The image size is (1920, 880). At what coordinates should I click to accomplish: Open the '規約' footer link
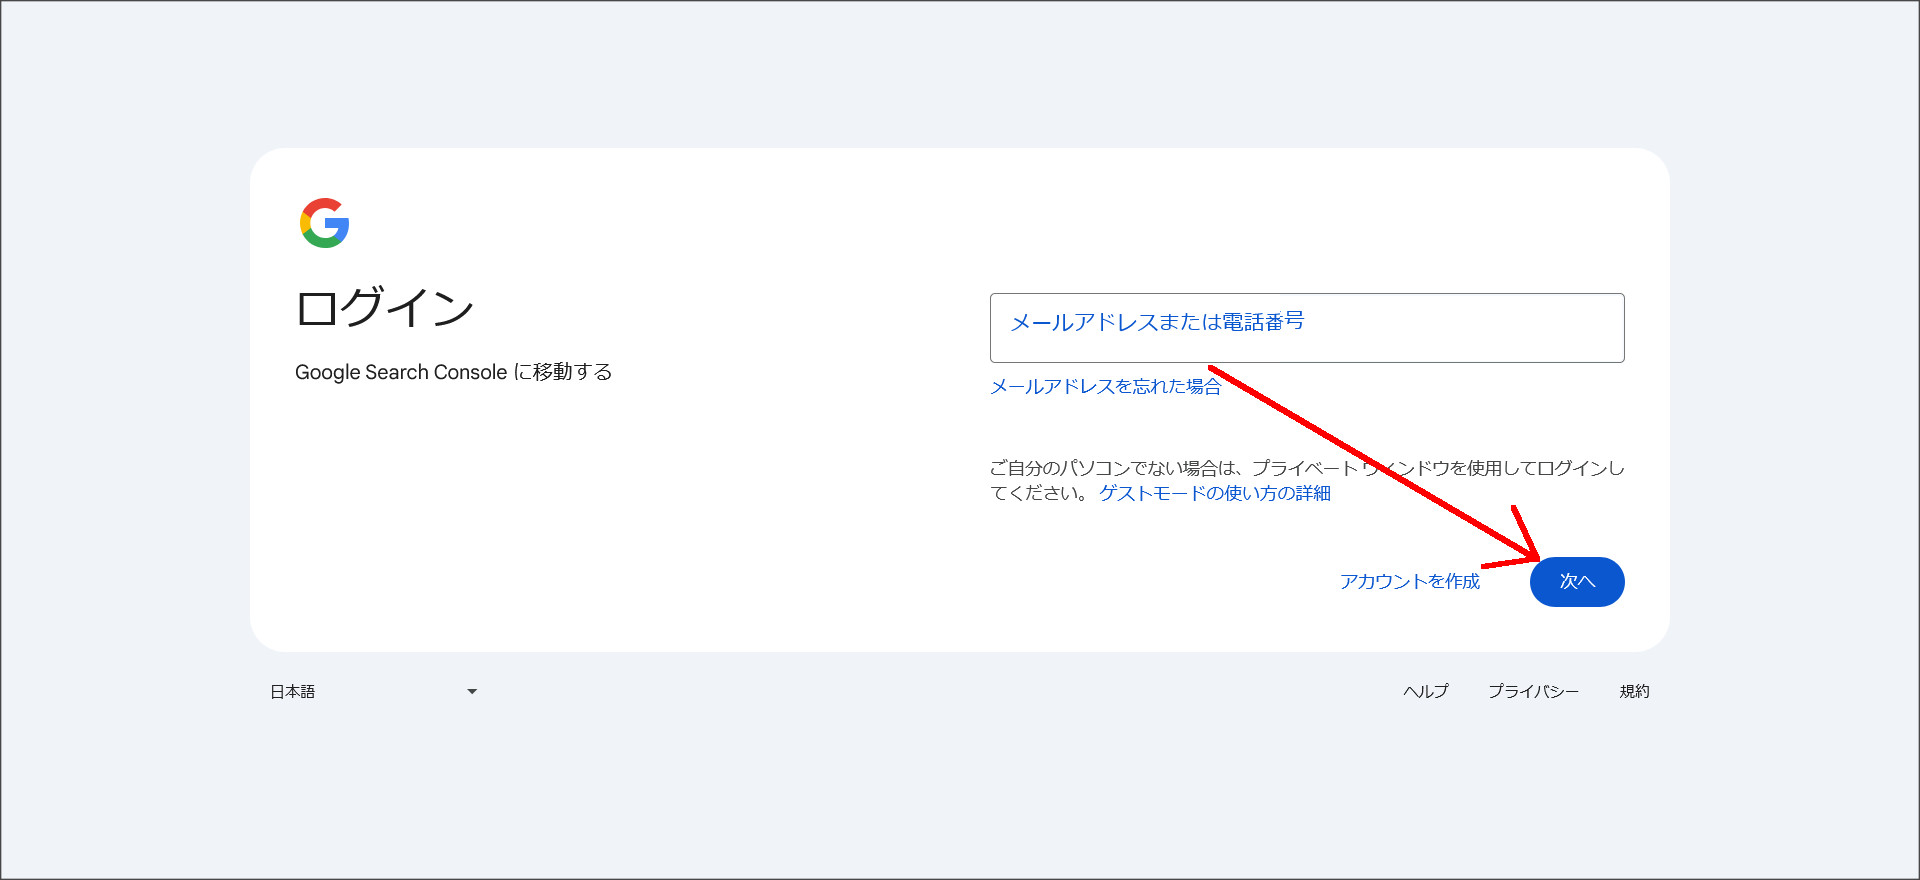pos(1635,691)
